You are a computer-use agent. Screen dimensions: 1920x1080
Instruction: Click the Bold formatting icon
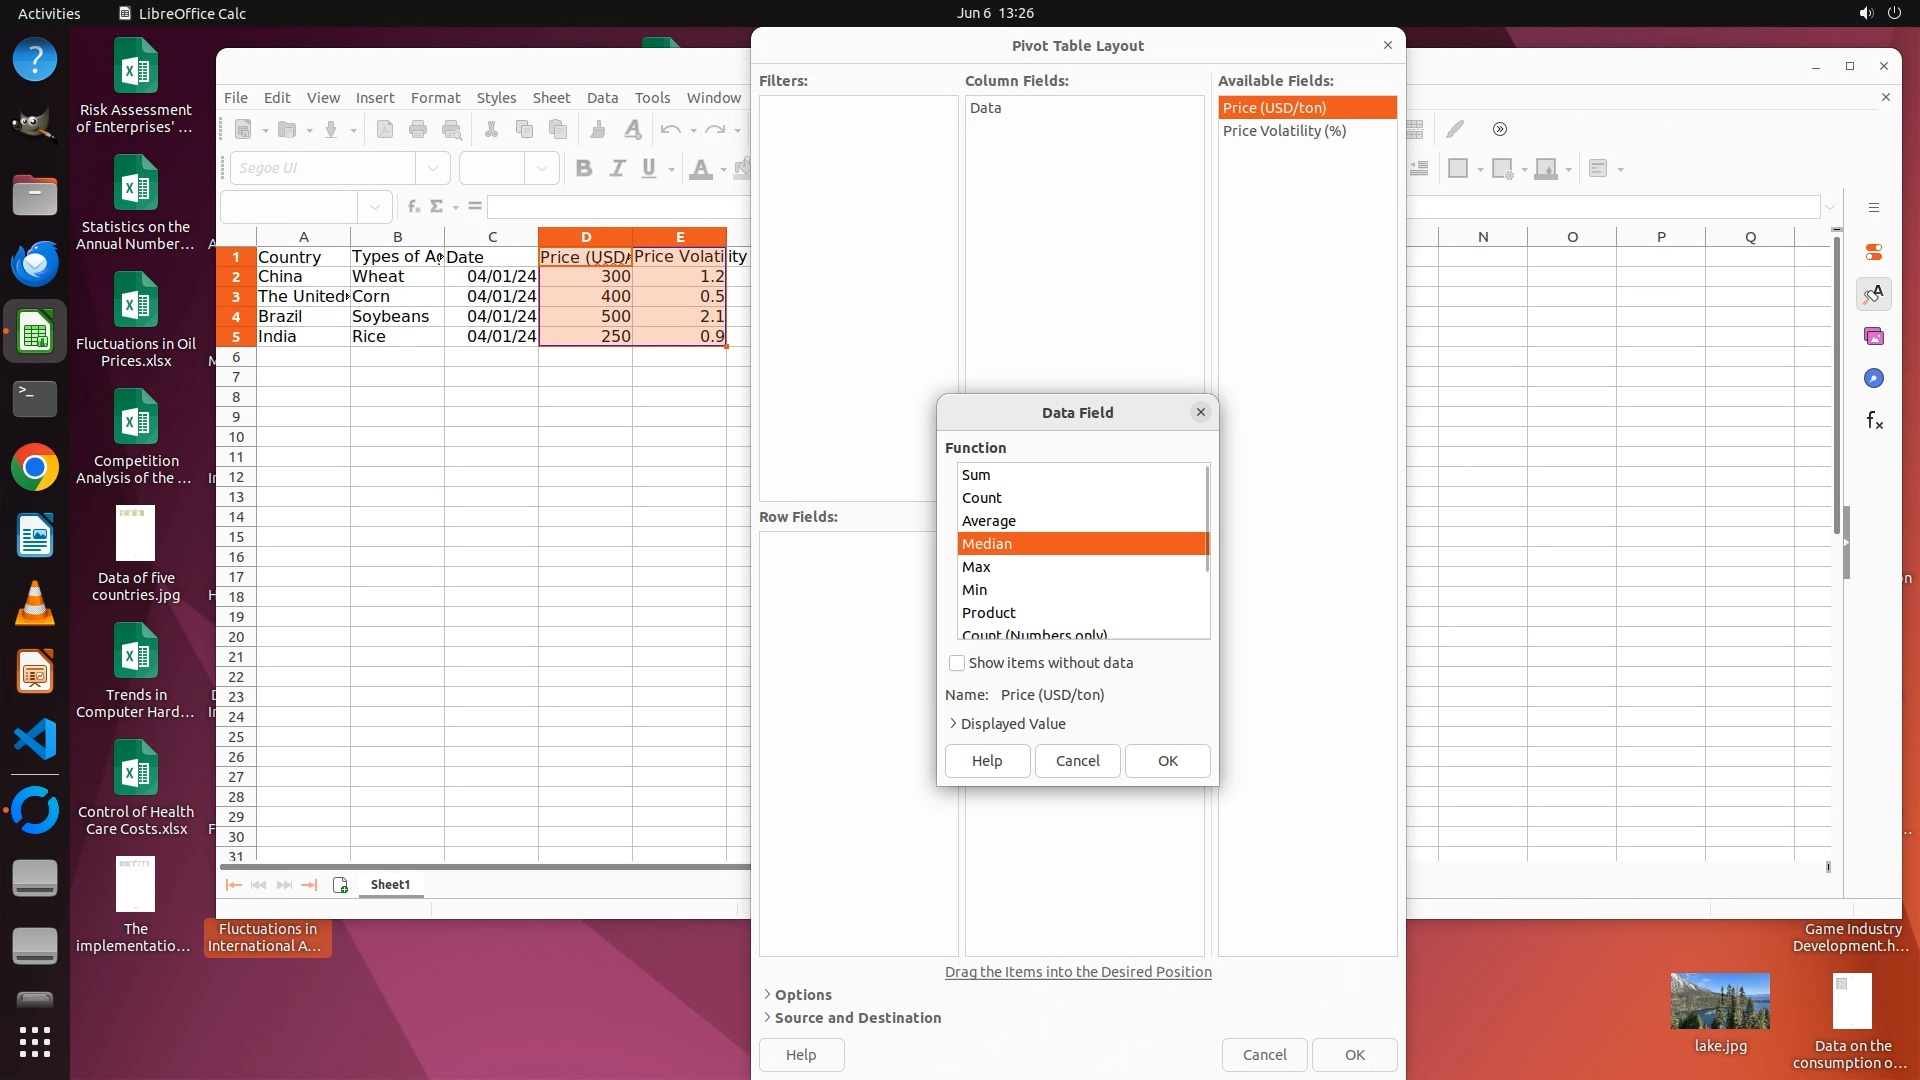(584, 169)
